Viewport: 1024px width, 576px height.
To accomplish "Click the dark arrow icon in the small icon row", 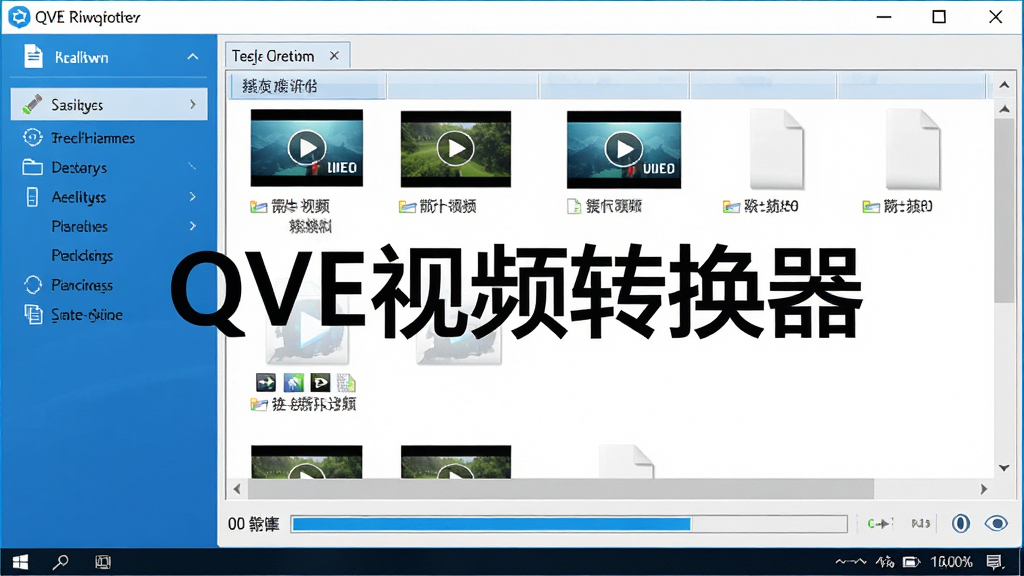I will (266, 382).
